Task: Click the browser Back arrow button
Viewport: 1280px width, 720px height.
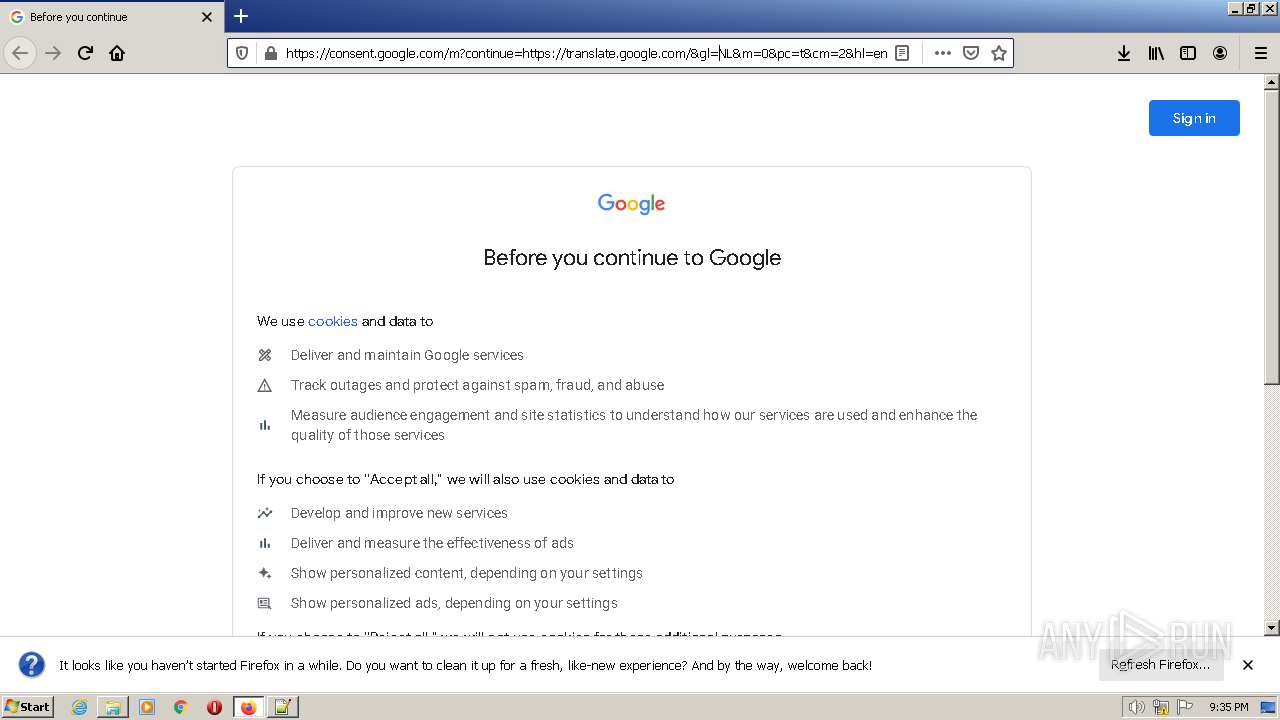Action: pos(20,53)
